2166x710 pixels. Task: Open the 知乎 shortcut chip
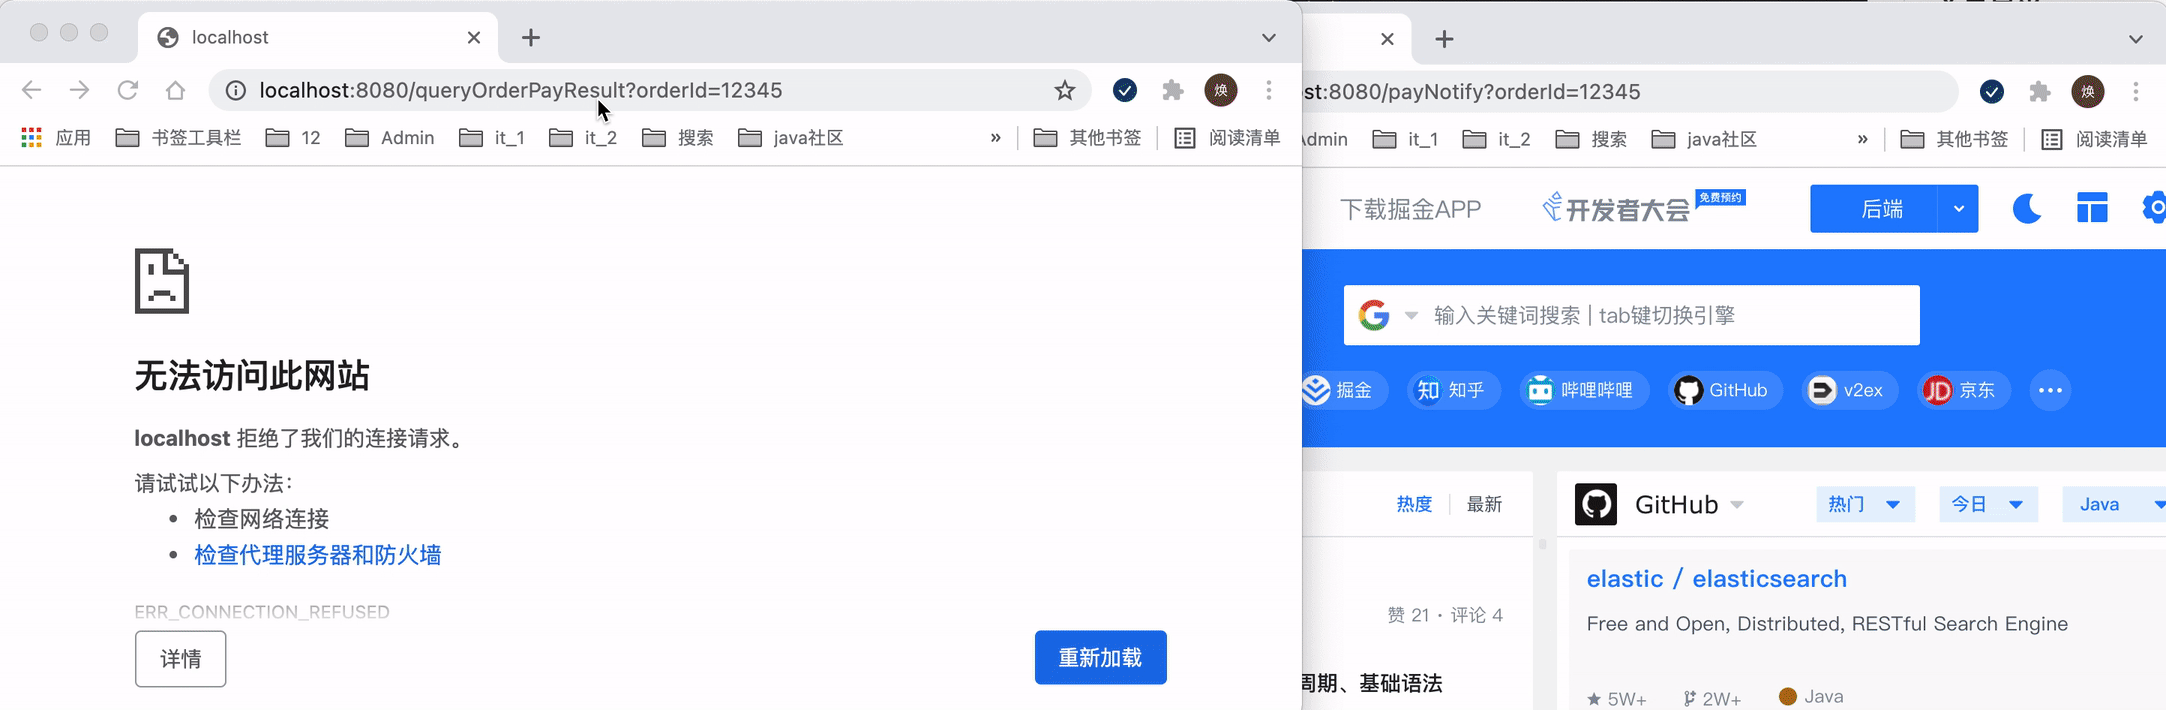tap(1453, 390)
